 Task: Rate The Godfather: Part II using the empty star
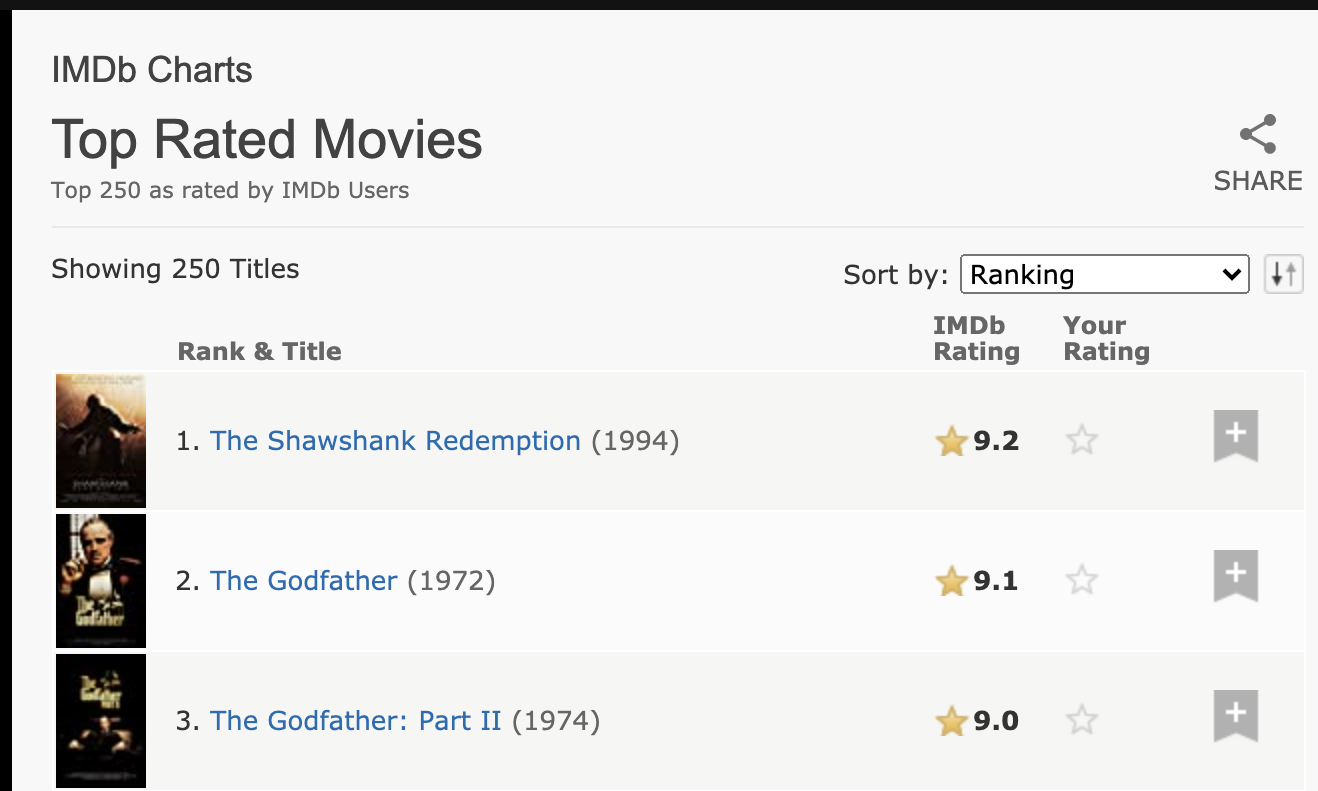1081,720
